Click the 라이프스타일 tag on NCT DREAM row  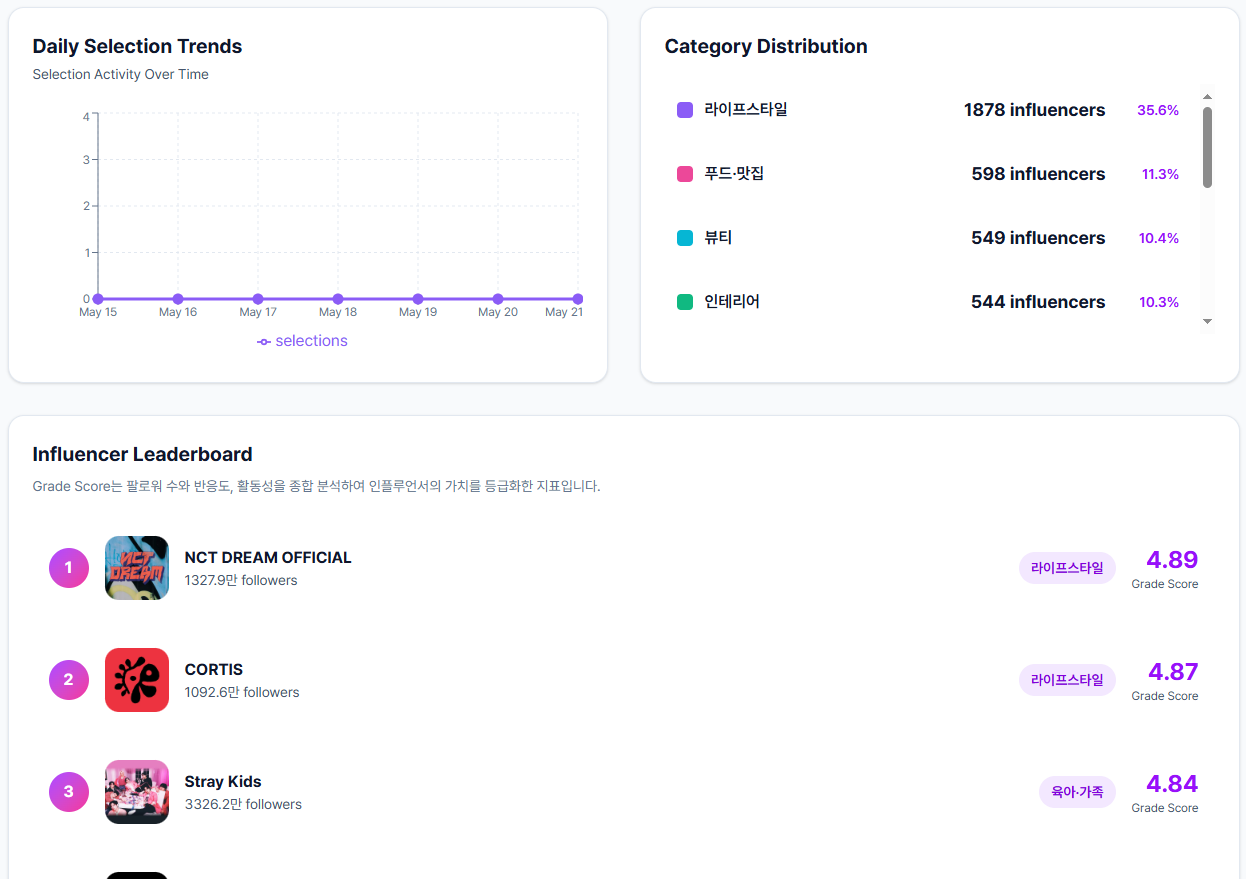tap(1067, 568)
